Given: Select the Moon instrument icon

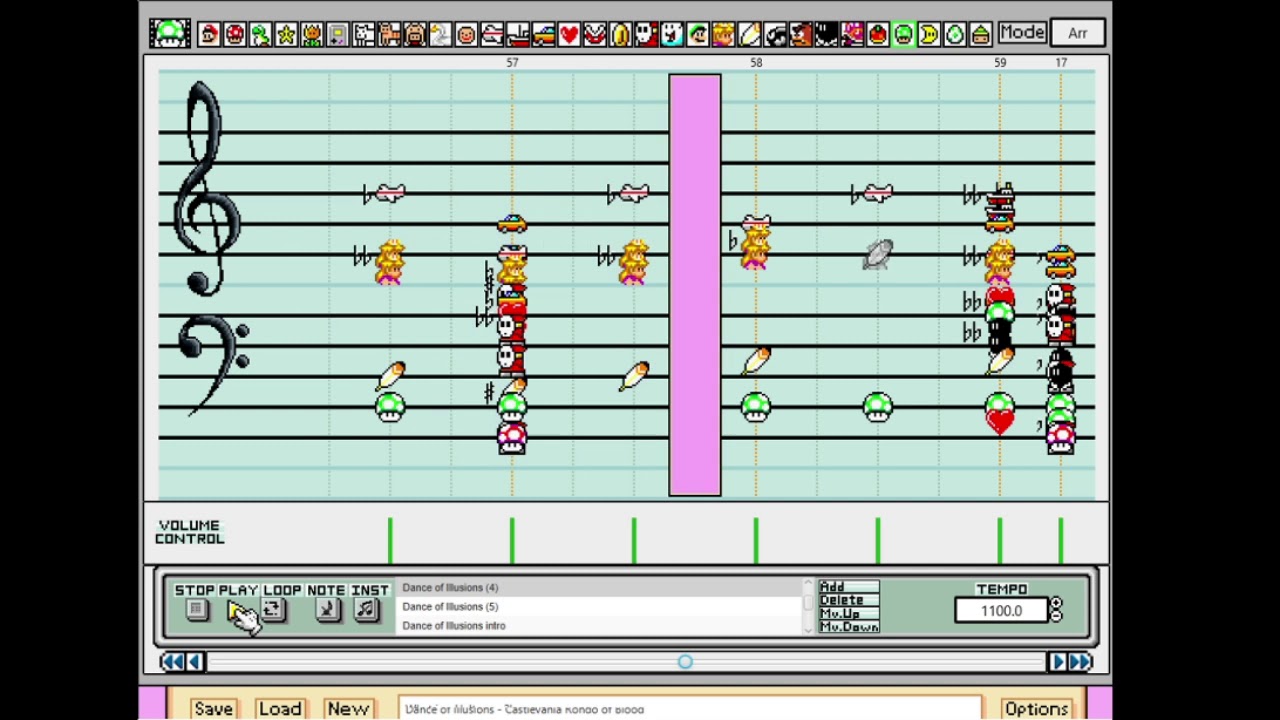Looking at the screenshot, I should (929, 34).
